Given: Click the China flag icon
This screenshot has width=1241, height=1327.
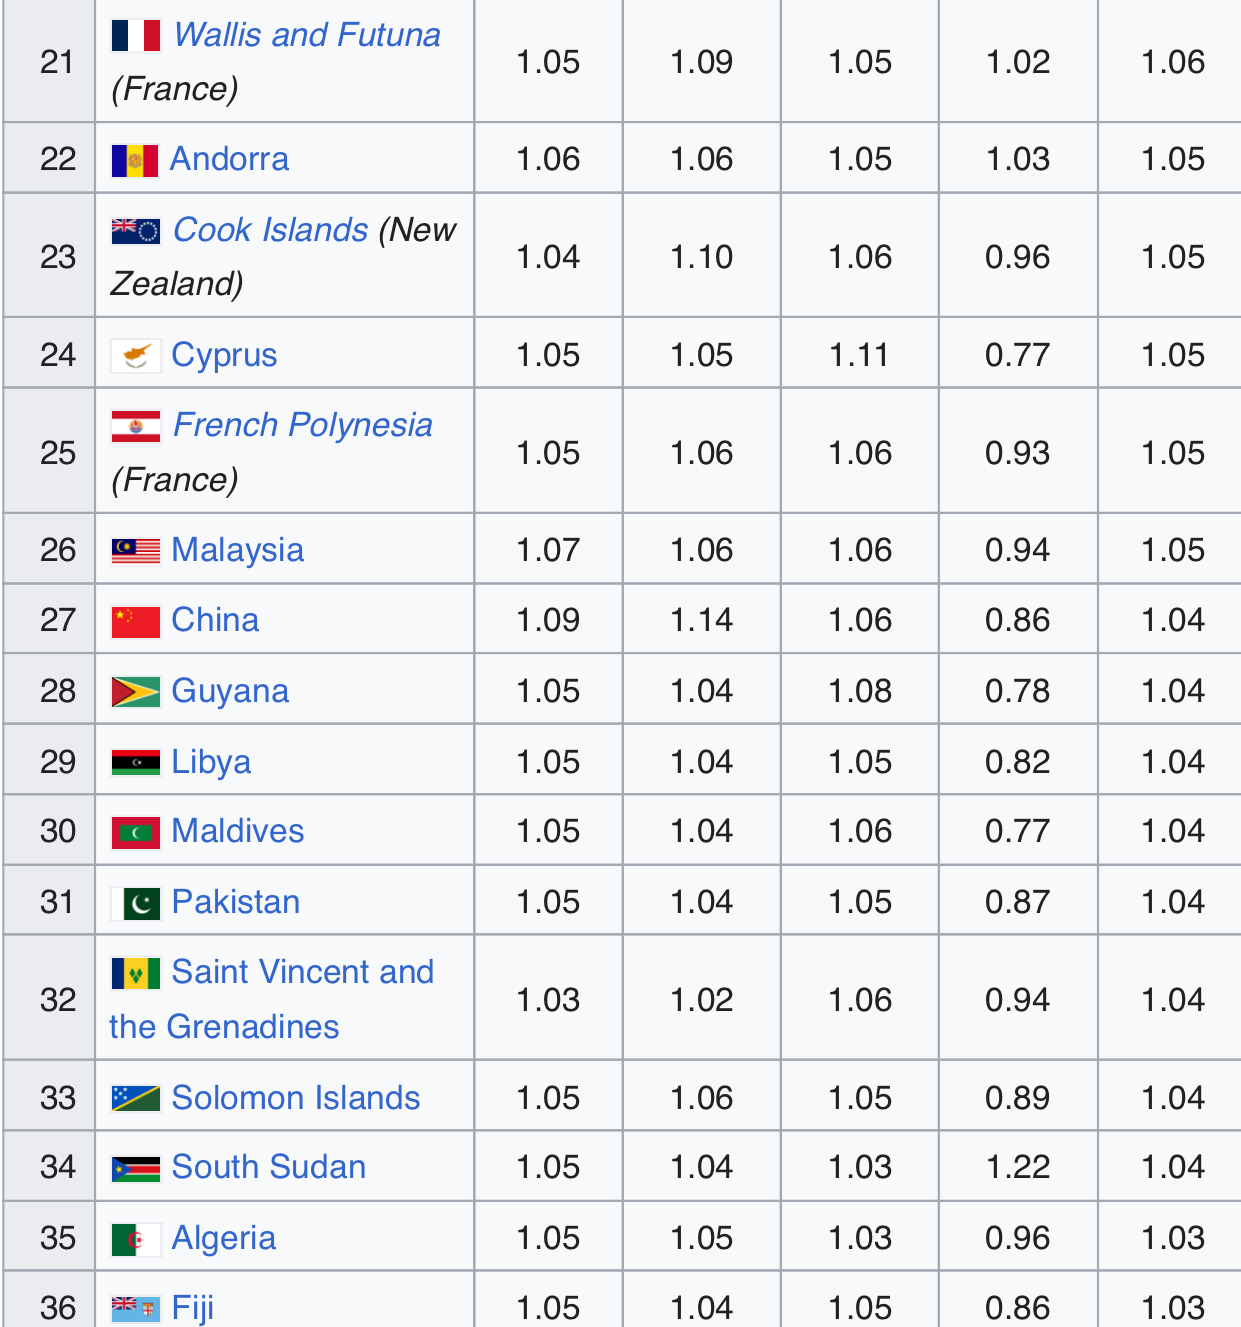Looking at the screenshot, I should point(135,621).
